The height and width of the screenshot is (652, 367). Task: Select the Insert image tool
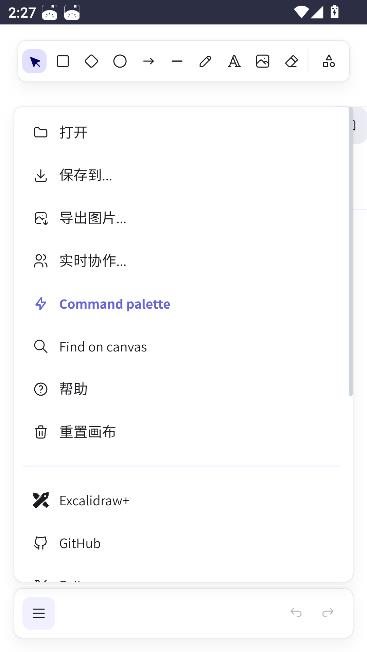pos(263,62)
